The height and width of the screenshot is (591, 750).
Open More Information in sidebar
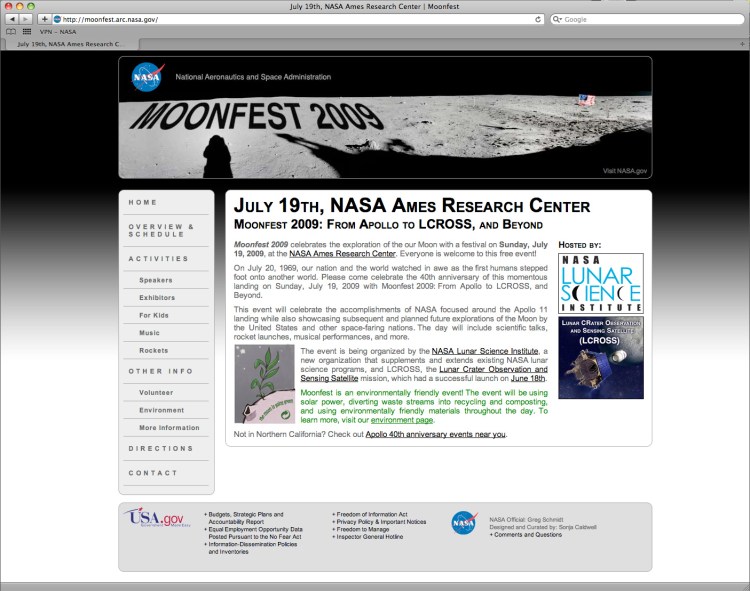coord(169,428)
